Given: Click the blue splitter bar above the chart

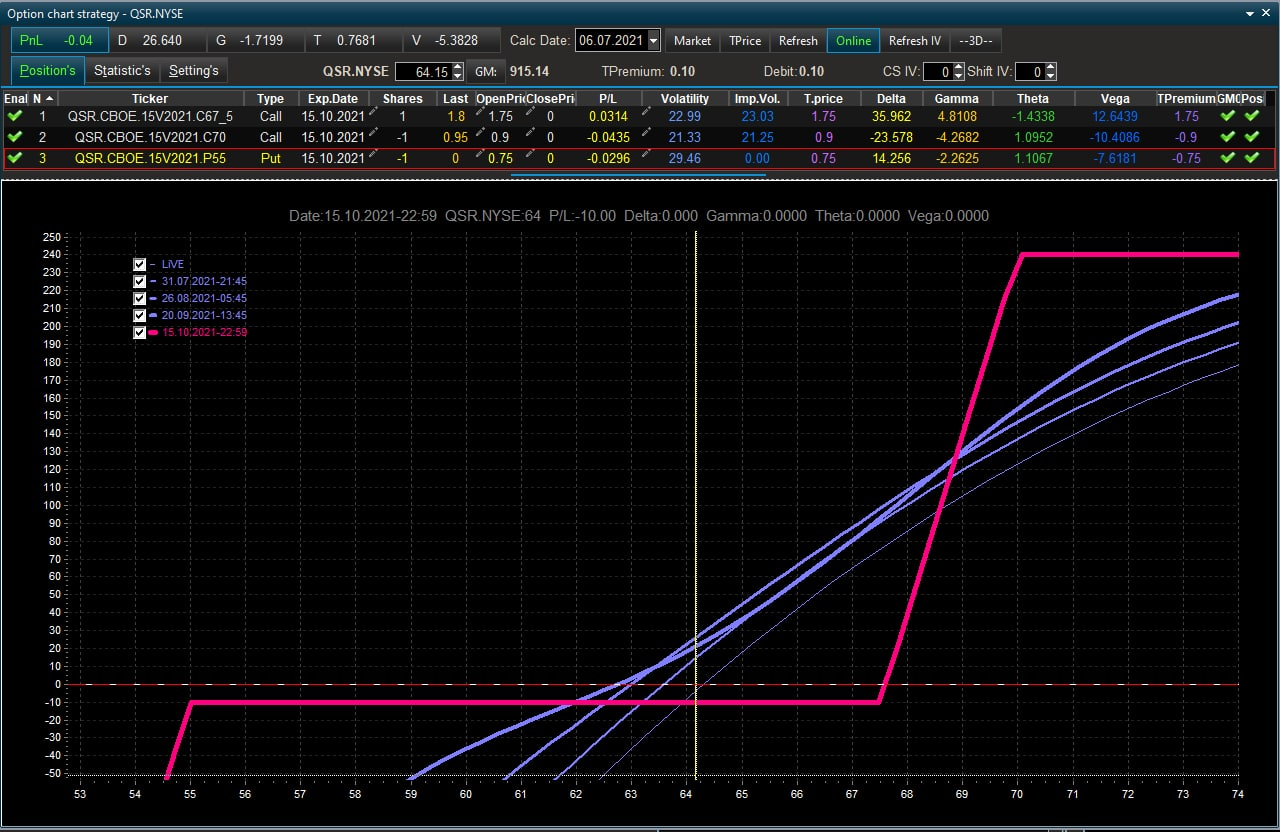Looking at the screenshot, I should point(638,175).
